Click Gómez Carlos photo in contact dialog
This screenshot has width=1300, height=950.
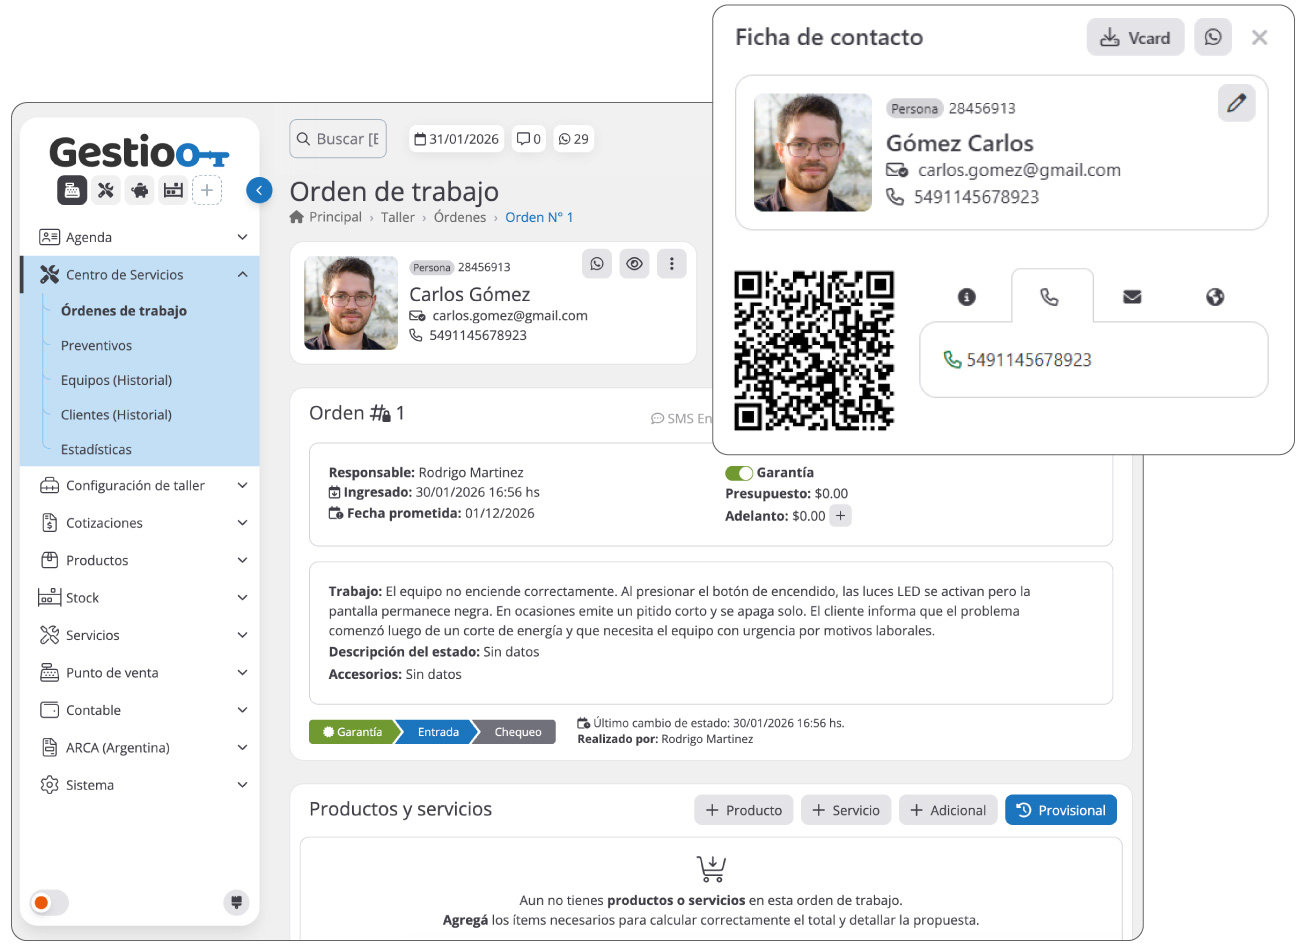tap(813, 153)
